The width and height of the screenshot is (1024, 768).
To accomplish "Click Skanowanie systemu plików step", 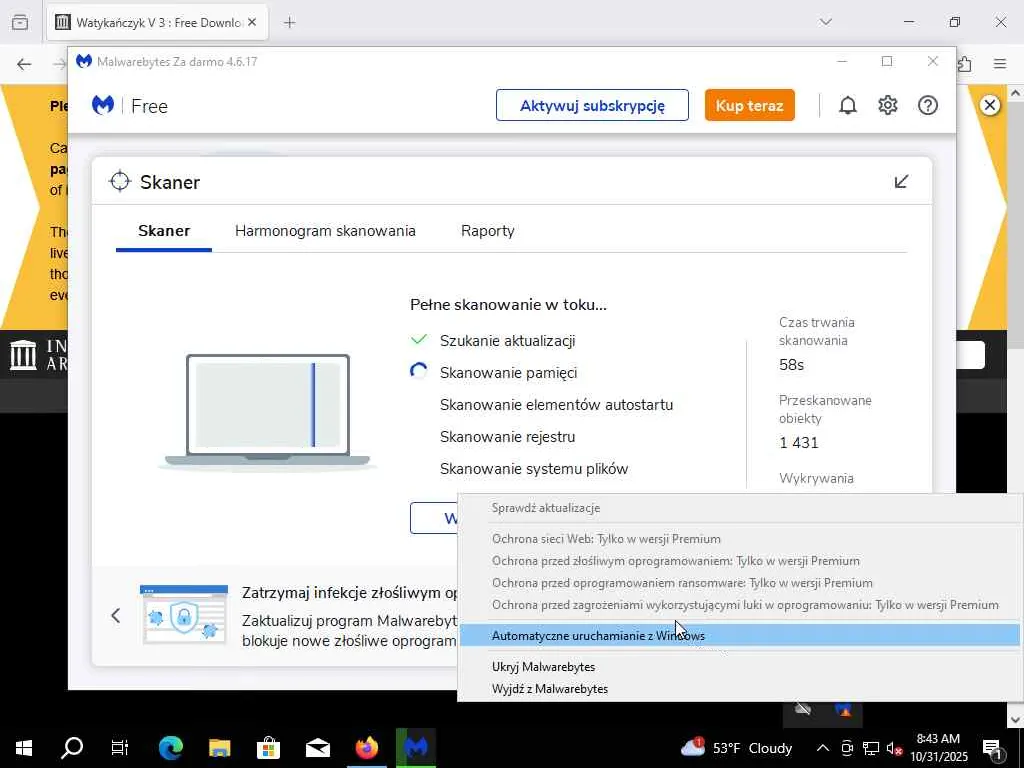I will (534, 468).
